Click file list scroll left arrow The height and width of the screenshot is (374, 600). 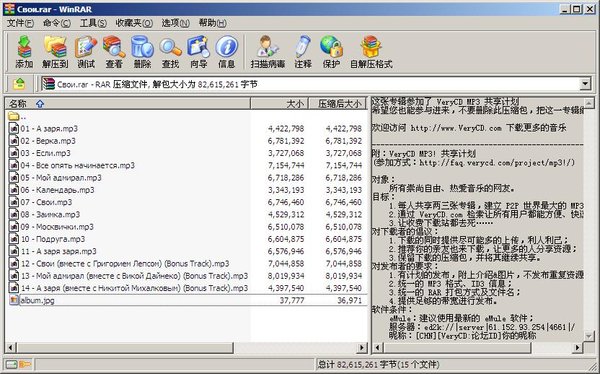point(10,348)
